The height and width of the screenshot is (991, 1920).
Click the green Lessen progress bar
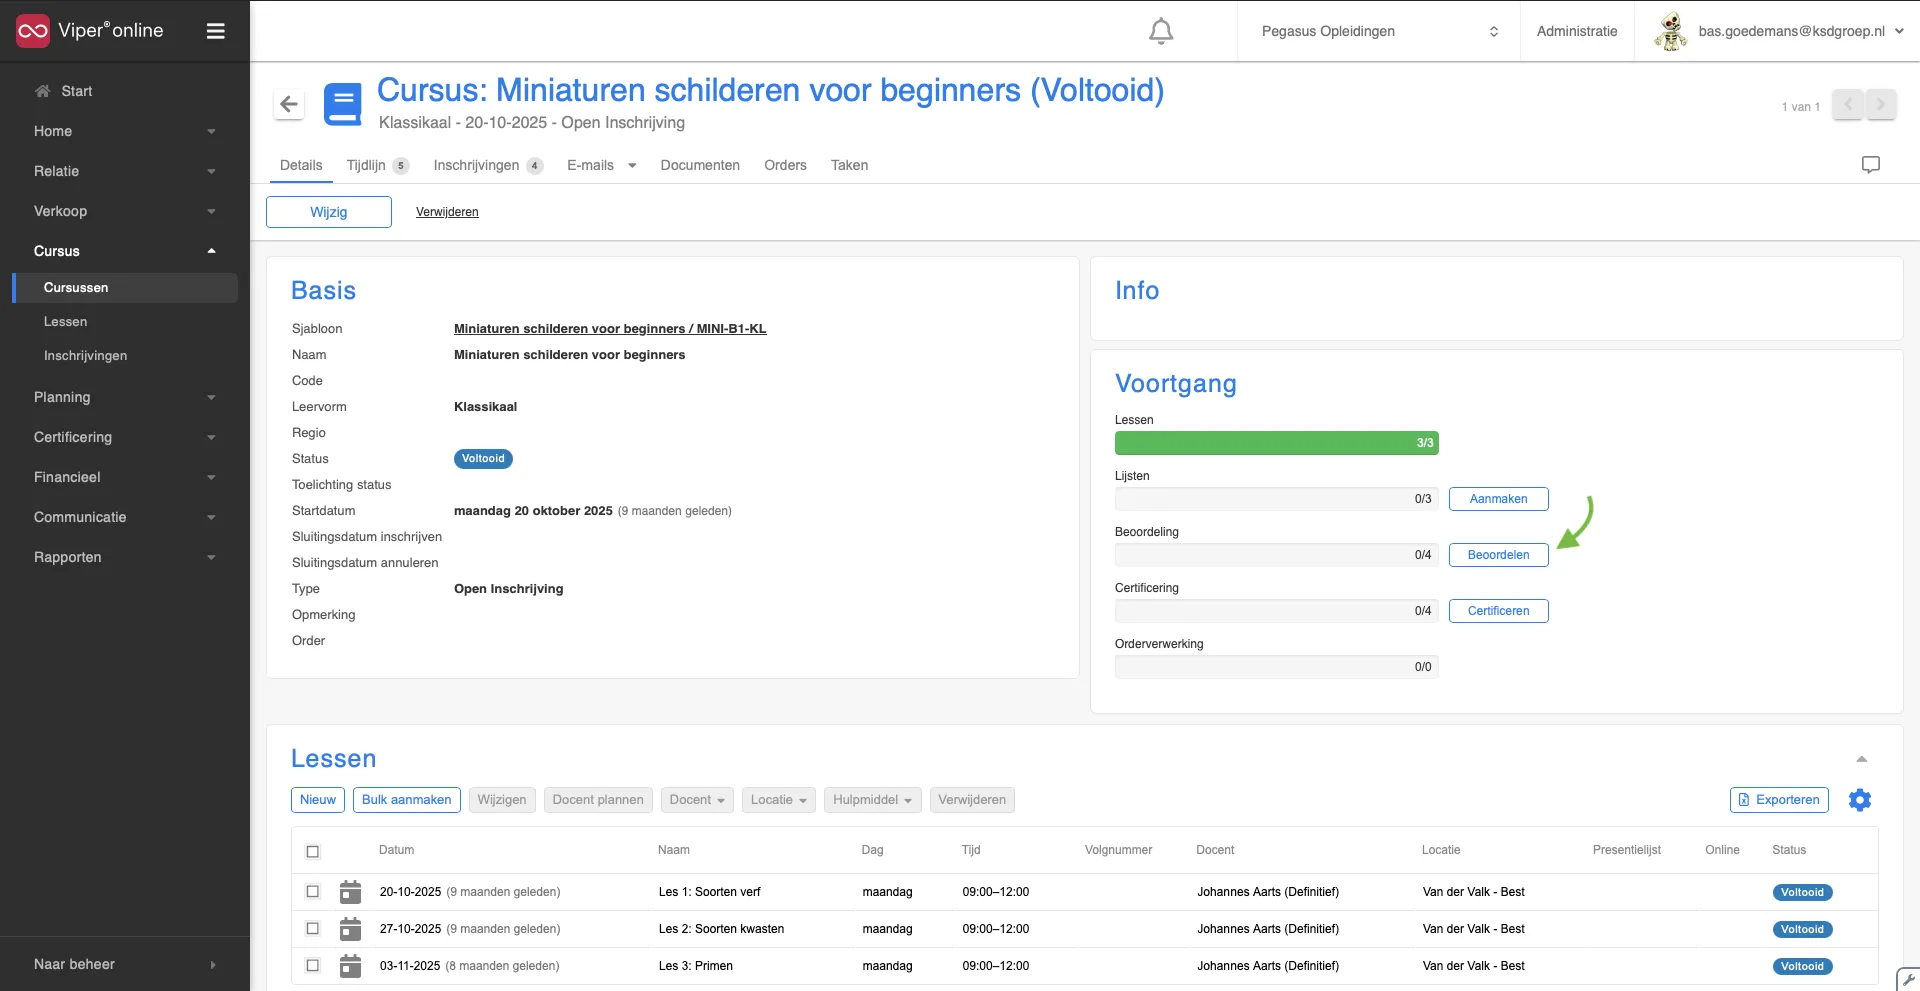1276,443
